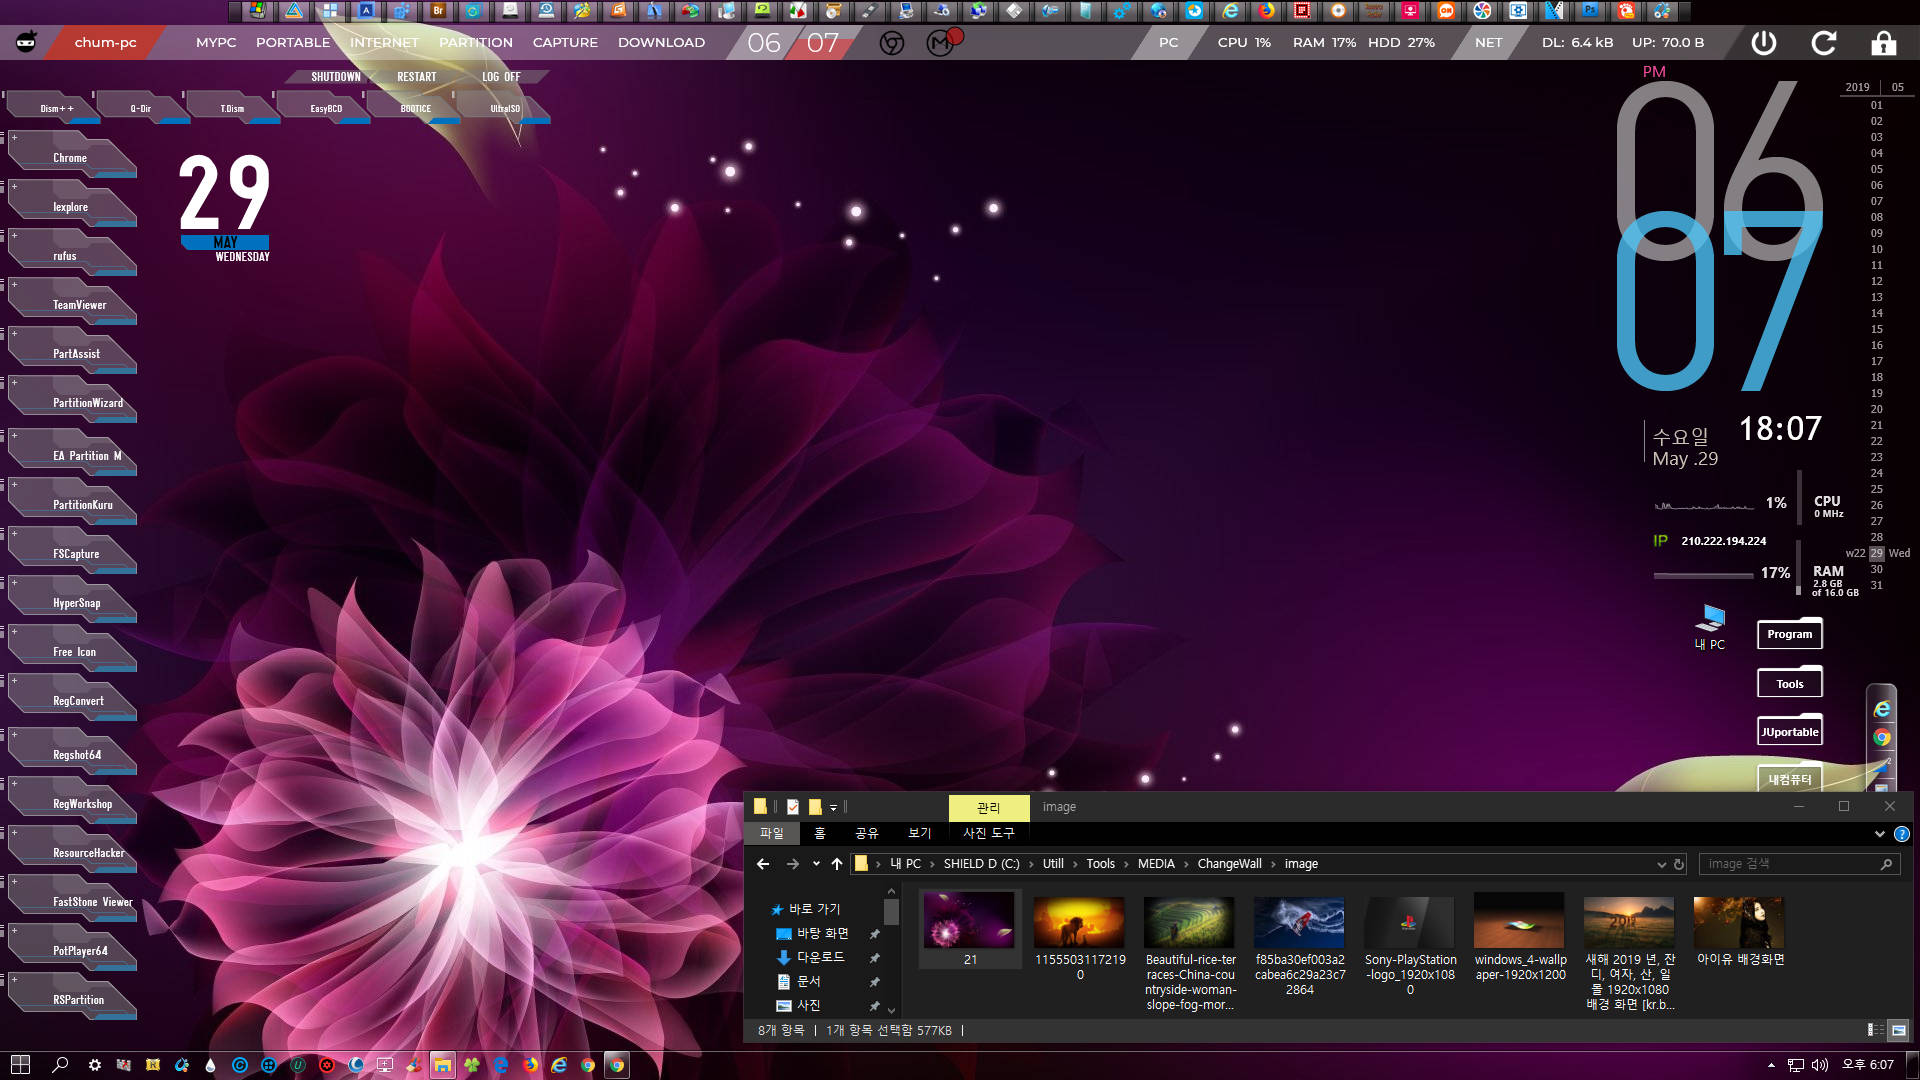
Task: Open the 내 PC desktop icon
Action: pos(1710,627)
